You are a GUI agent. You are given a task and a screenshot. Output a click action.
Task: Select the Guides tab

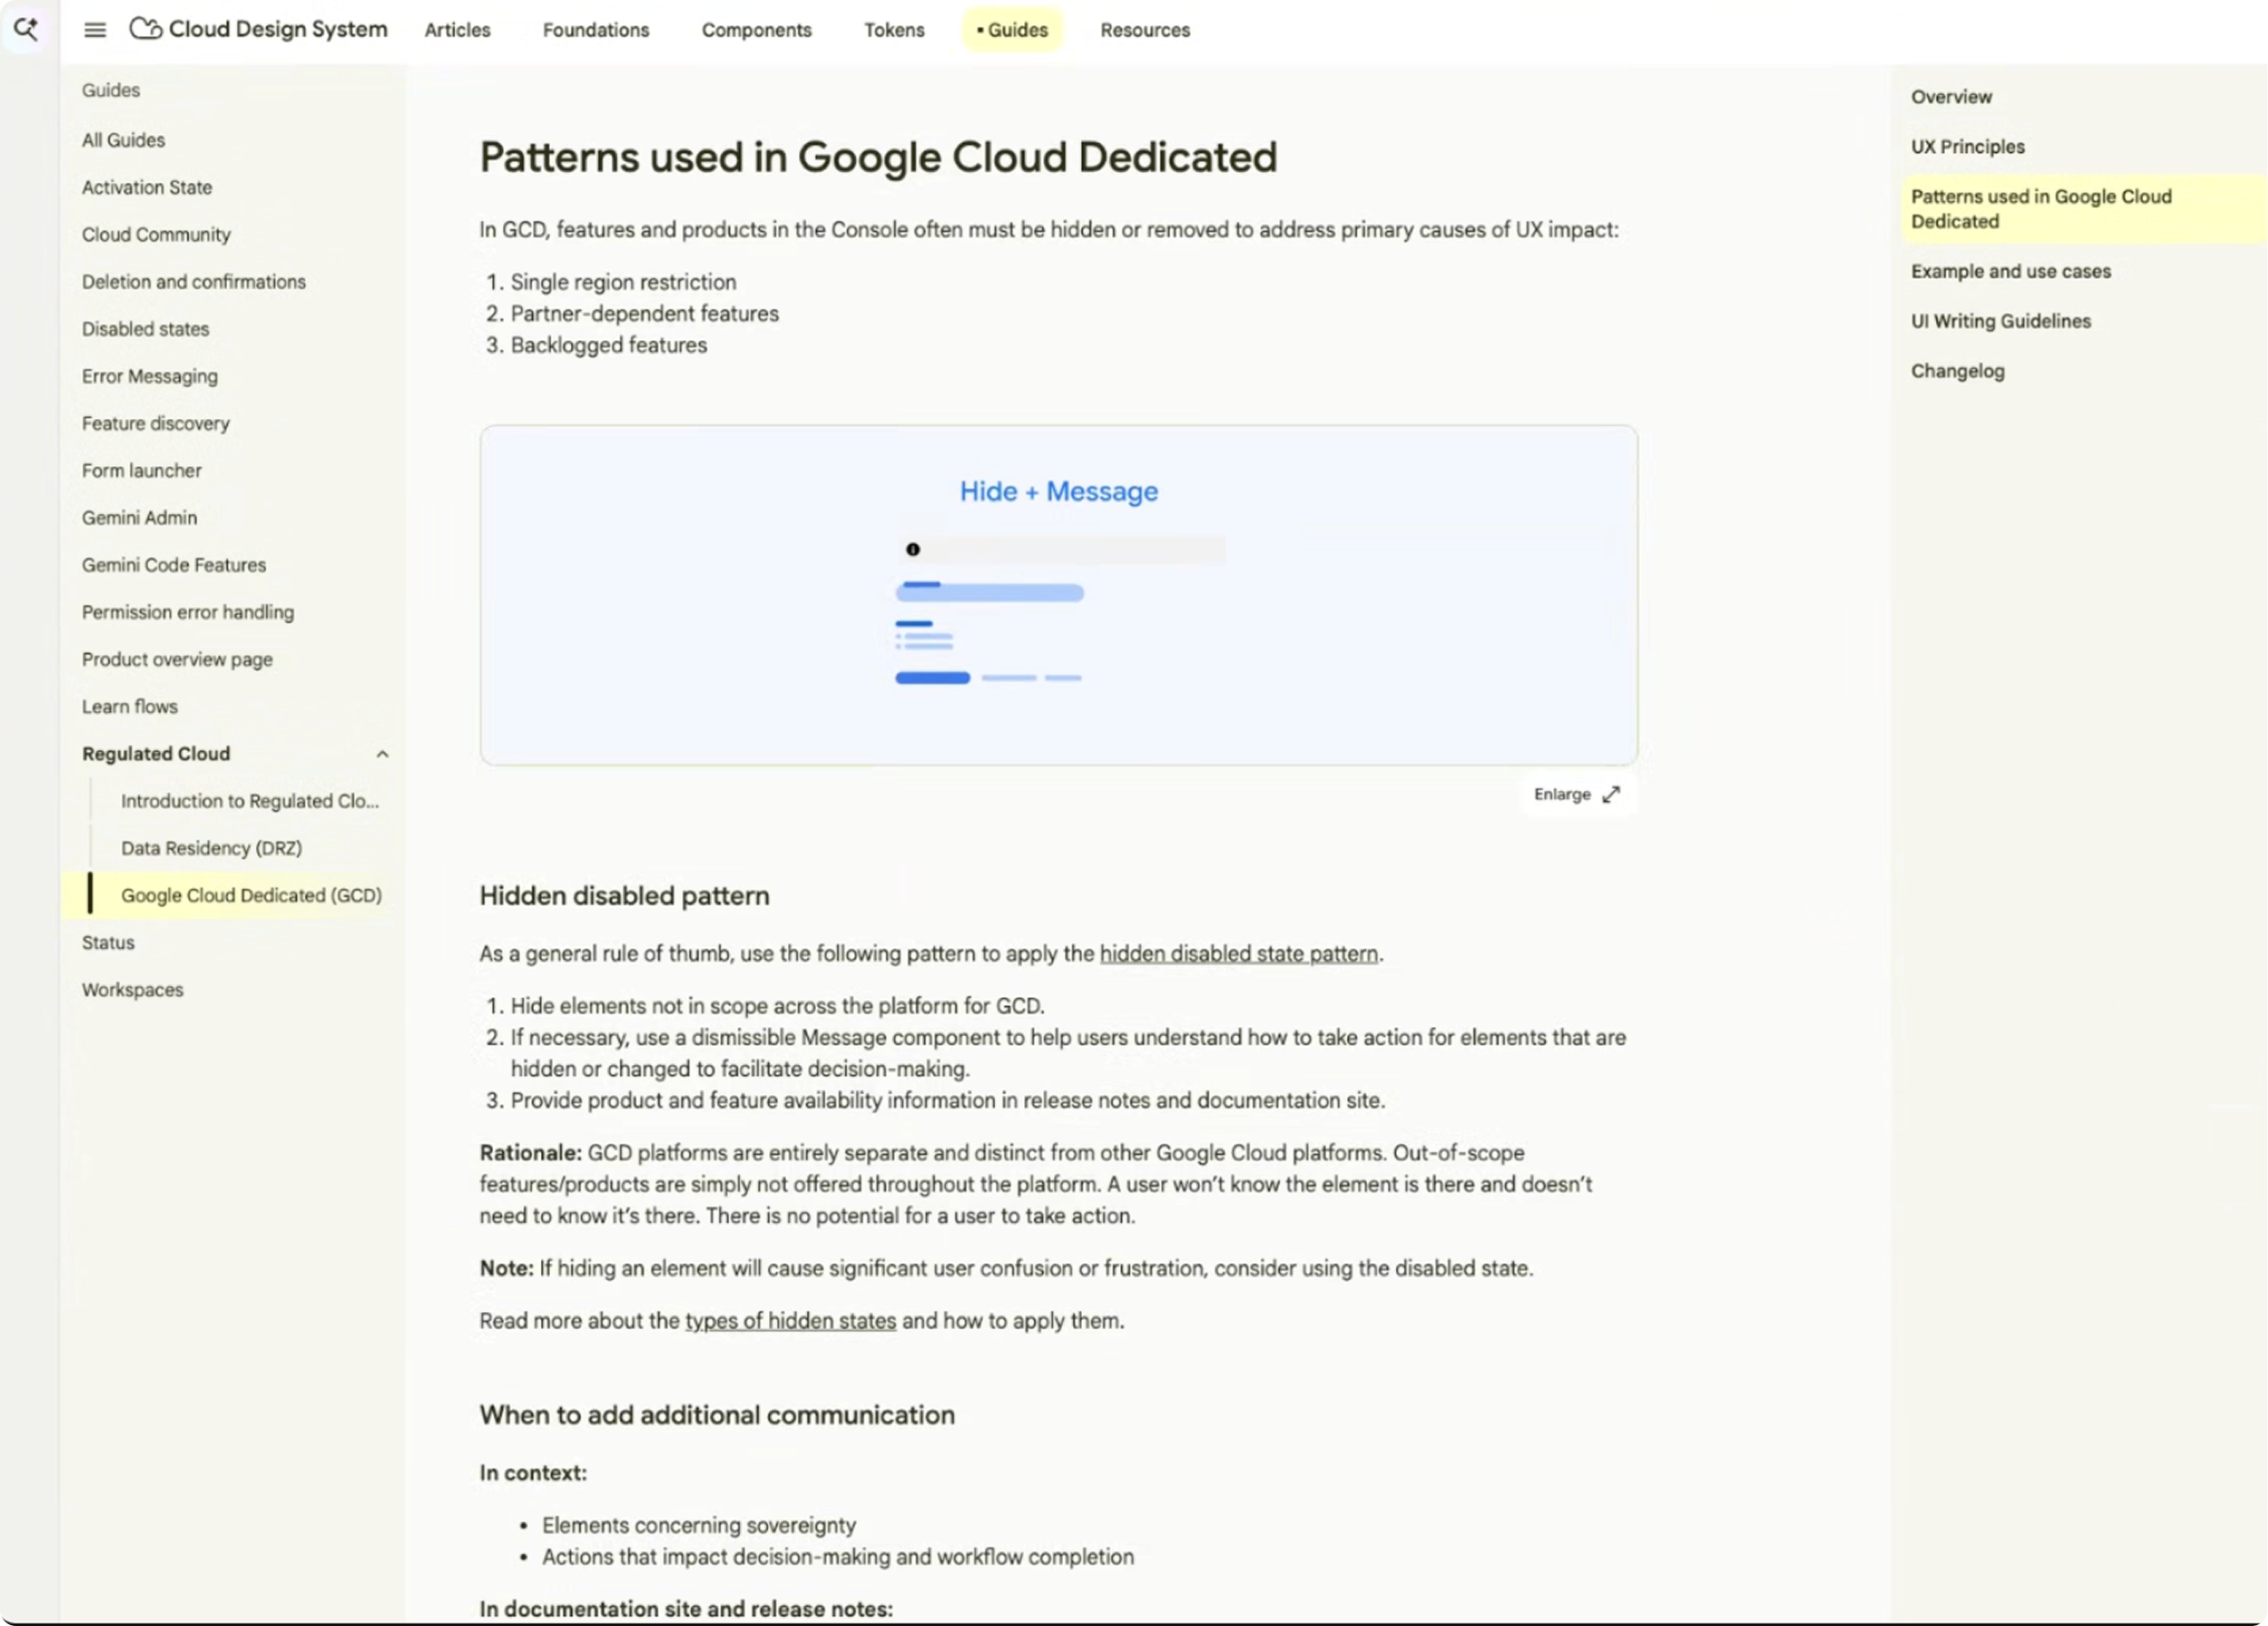tap(1012, 30)
